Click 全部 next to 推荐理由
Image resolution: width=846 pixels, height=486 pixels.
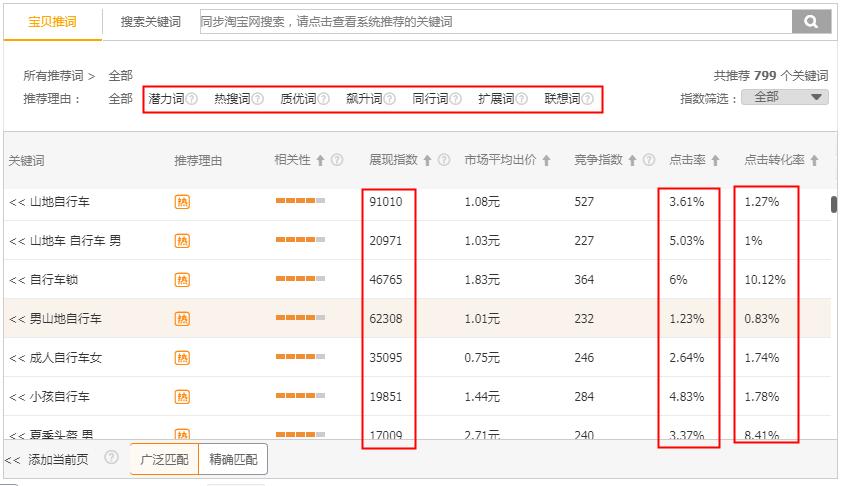coord(120,99)
